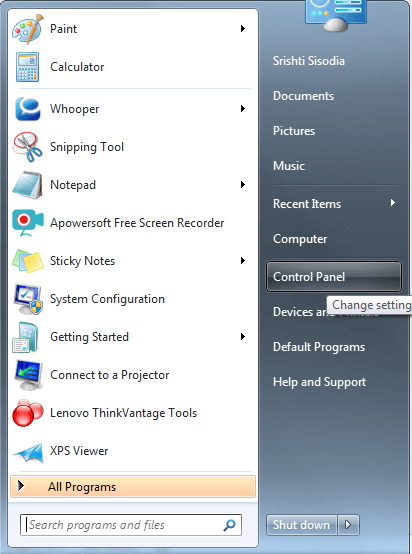Click XPS Viewer text label

tap(79, 451)
